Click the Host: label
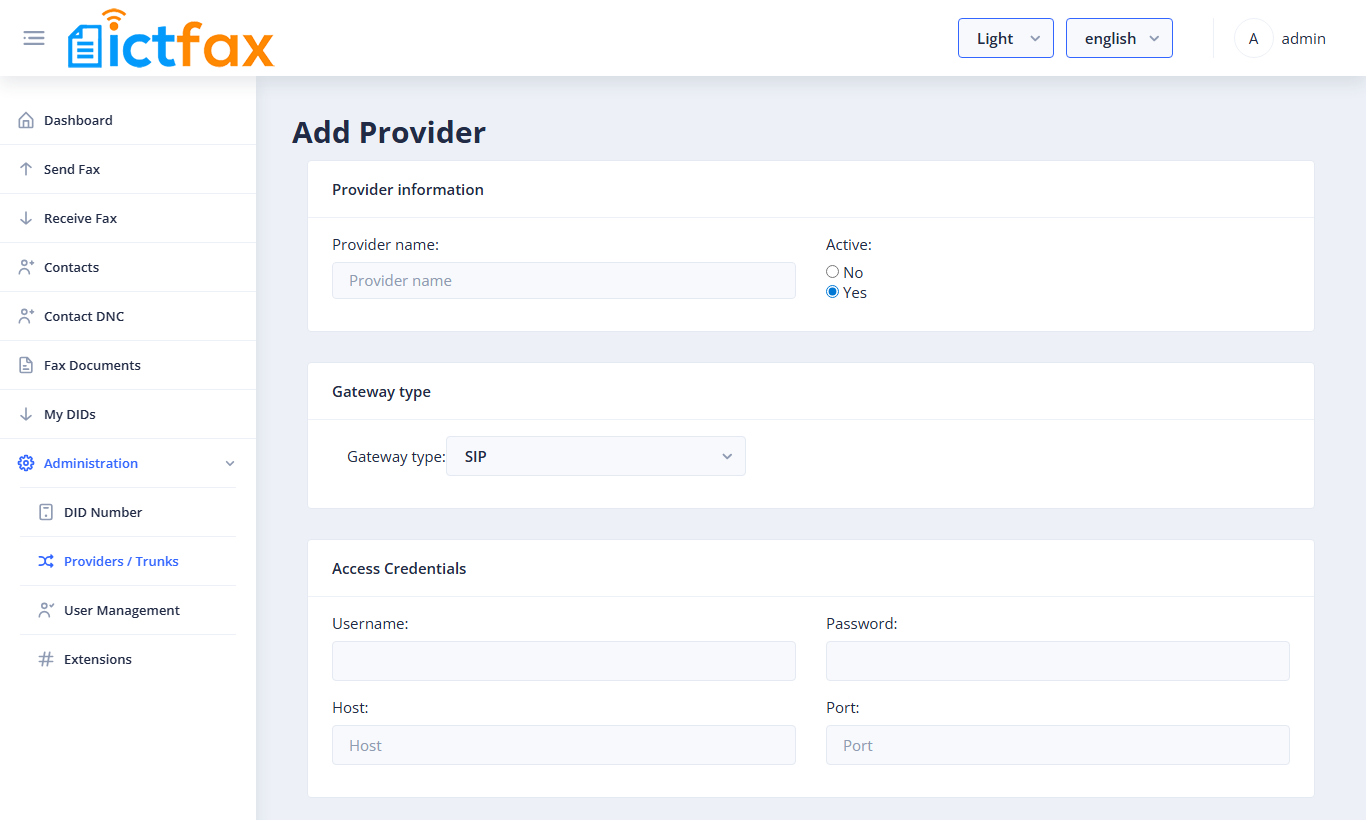Viewport: 1366px width, 820px height. click(x=350, y=707)
